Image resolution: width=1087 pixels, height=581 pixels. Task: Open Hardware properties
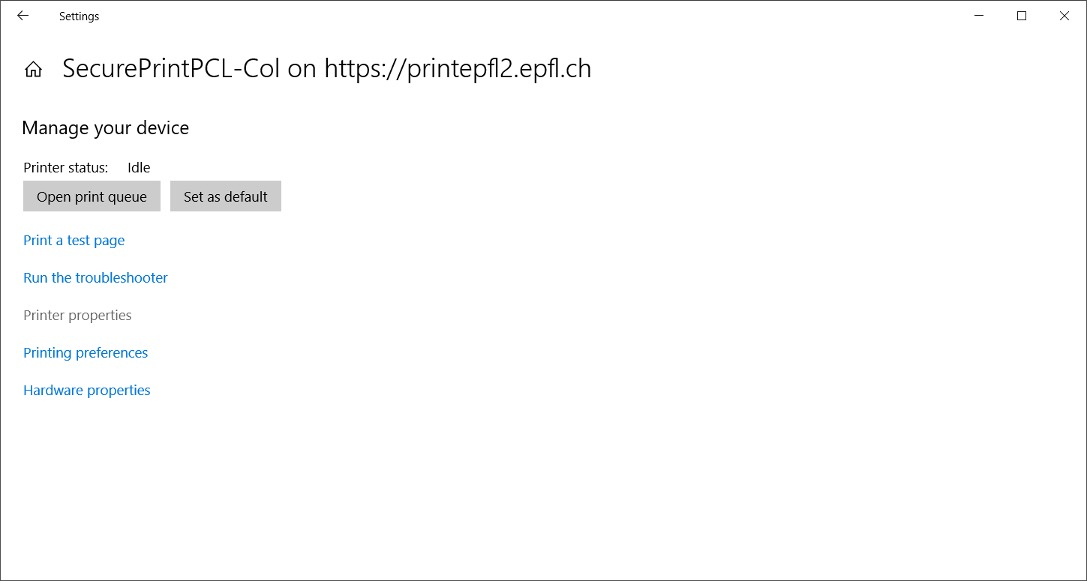[x=87, y=390]
